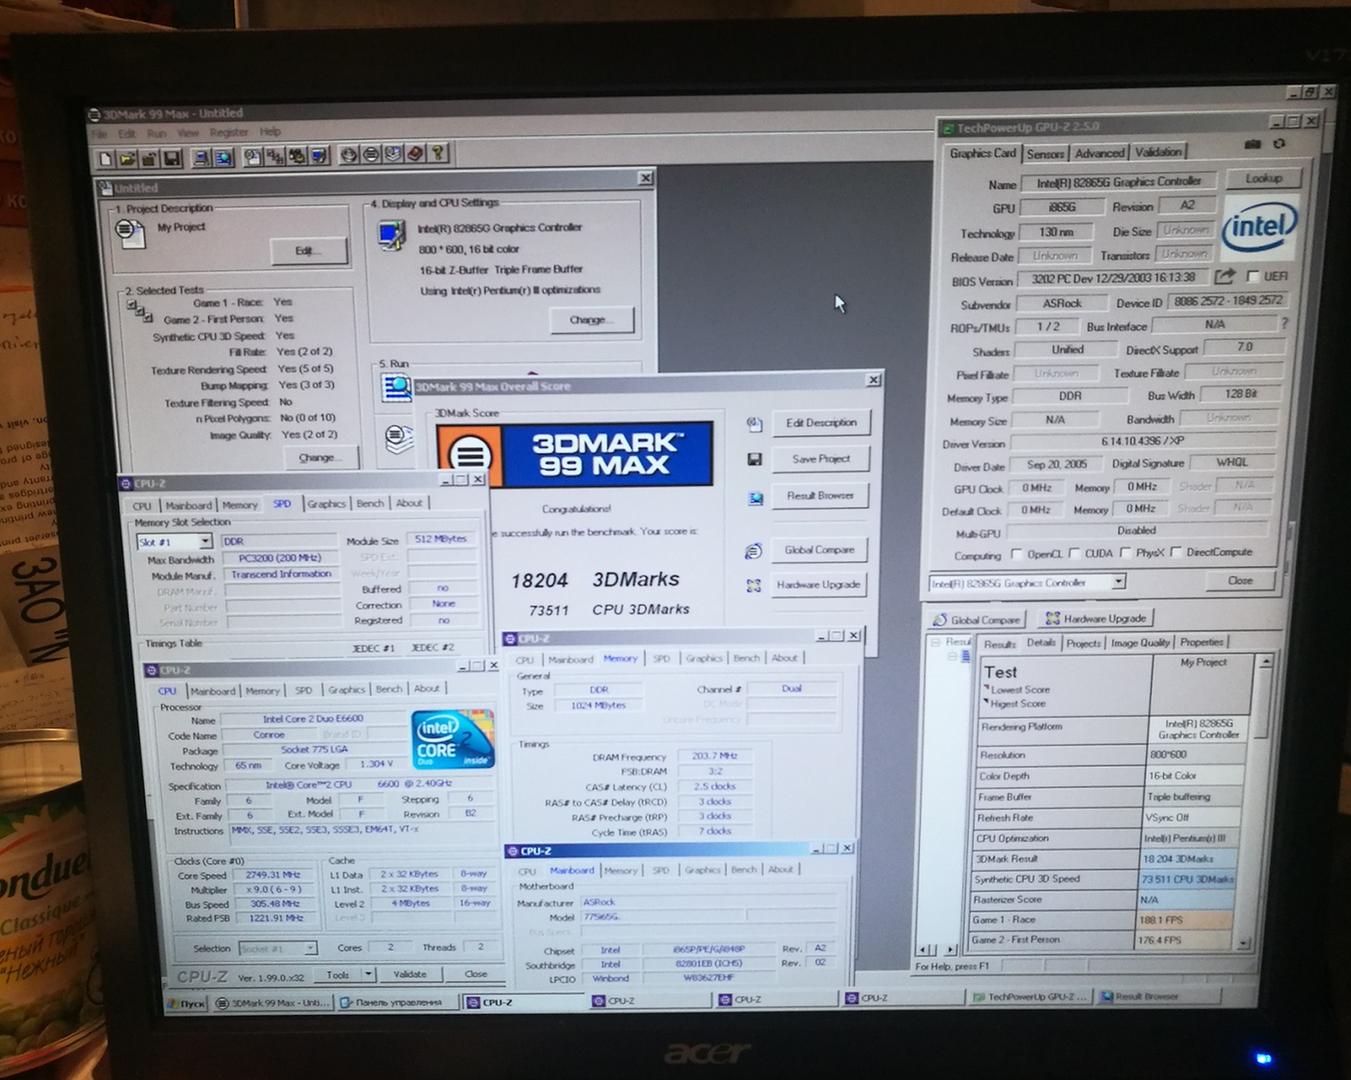1351x1080 pixels.
Task: Switch to TechPowerUp GPU-Z taskbar item
Action: pyautogui.click(x=1031, y=997)
